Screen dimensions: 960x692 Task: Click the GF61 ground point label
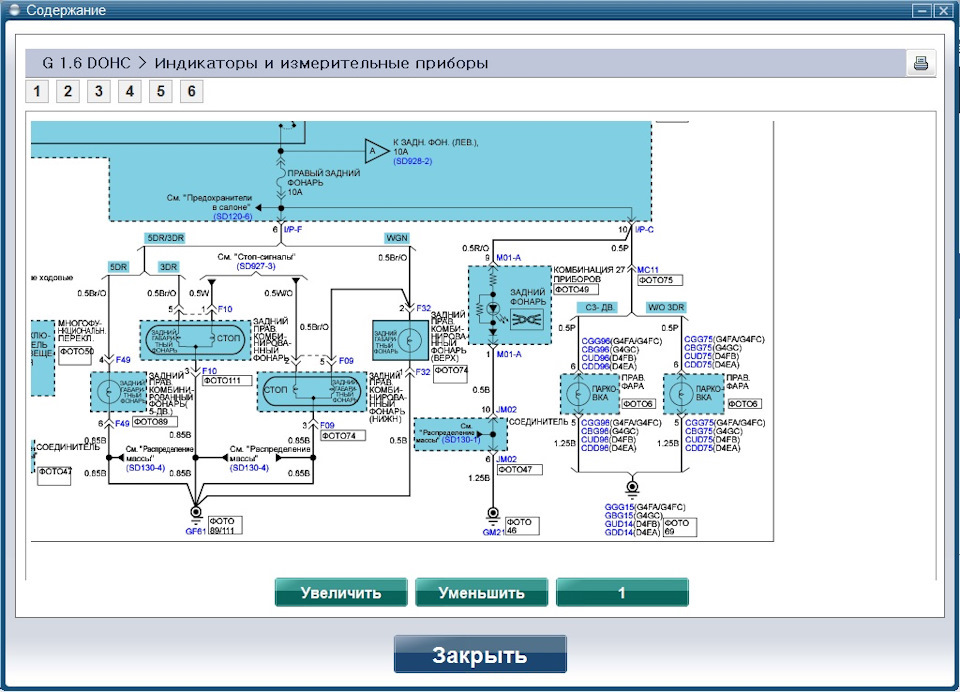pyautogui.click(x=195, y=532)
